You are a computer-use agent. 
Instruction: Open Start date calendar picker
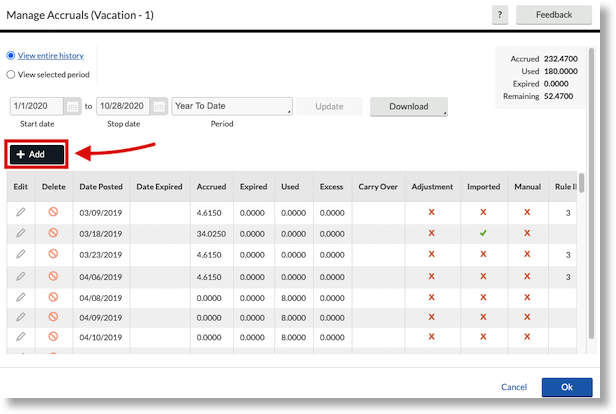coord(72,106)
